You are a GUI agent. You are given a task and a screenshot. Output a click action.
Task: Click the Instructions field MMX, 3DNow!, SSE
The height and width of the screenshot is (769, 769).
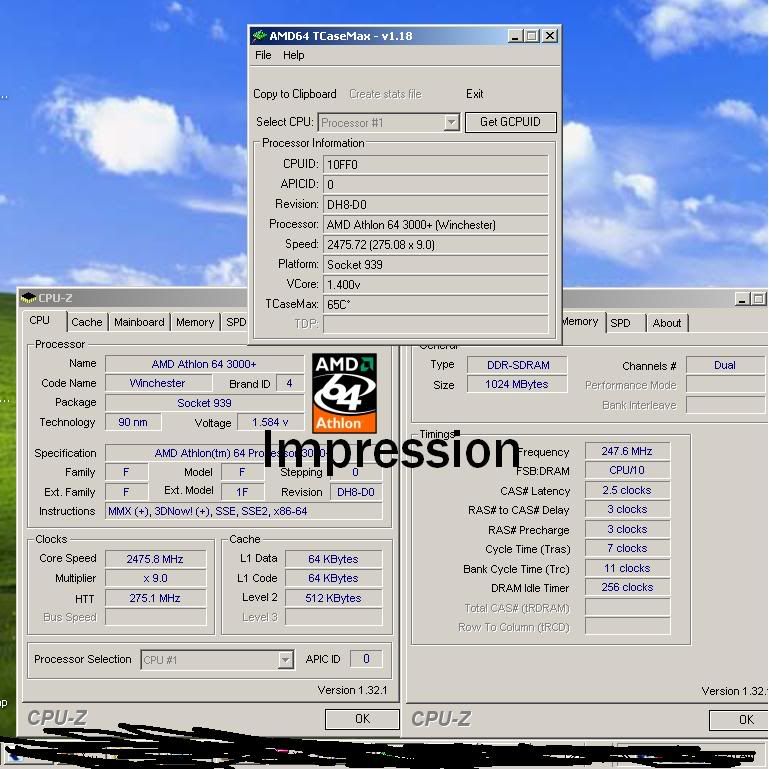coord(244,511)
